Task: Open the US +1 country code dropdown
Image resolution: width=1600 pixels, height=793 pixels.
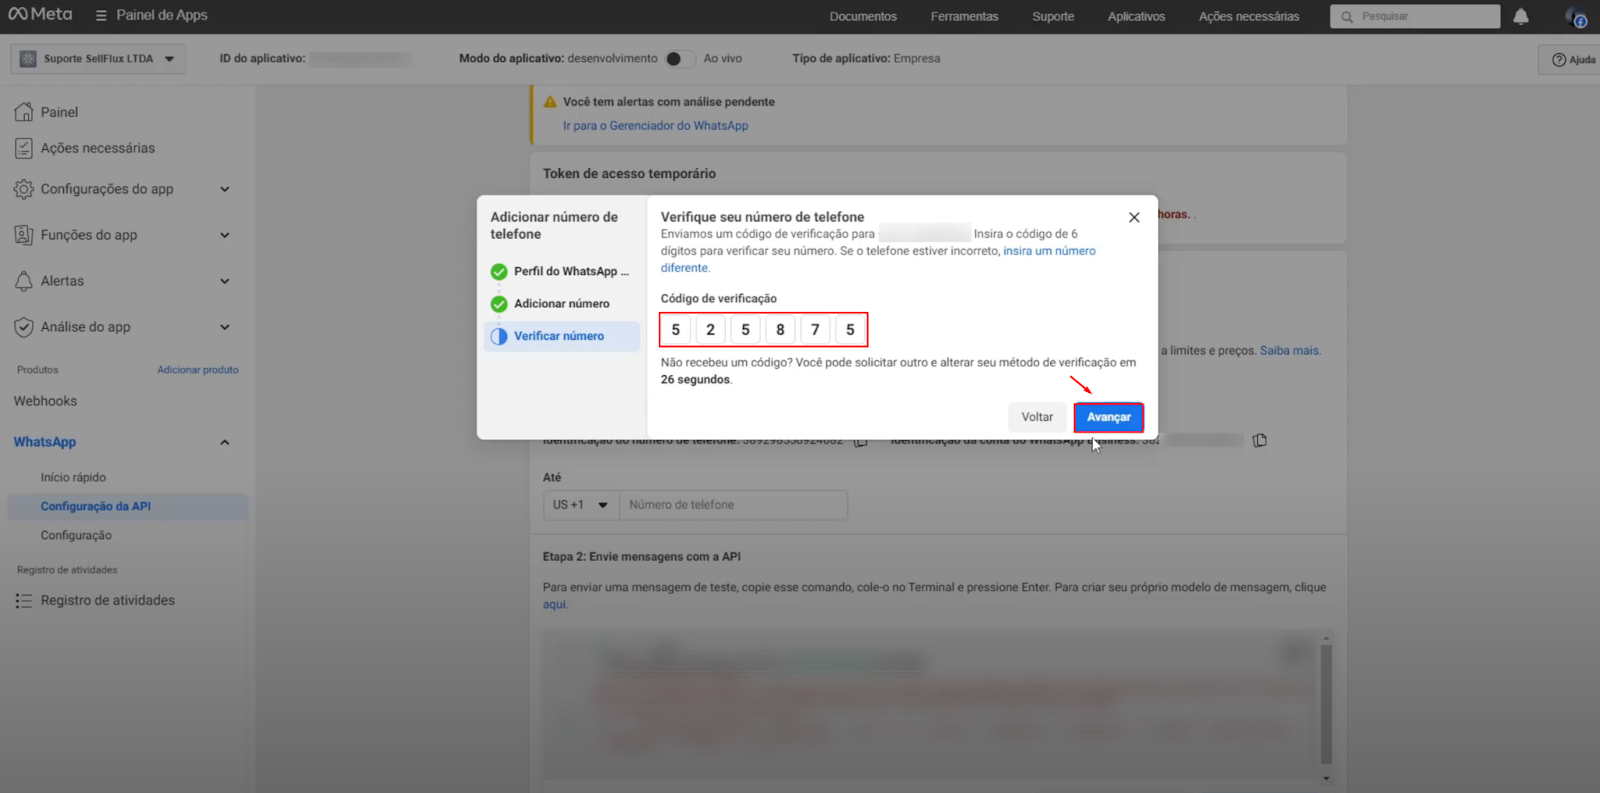Action: point(581,505)
